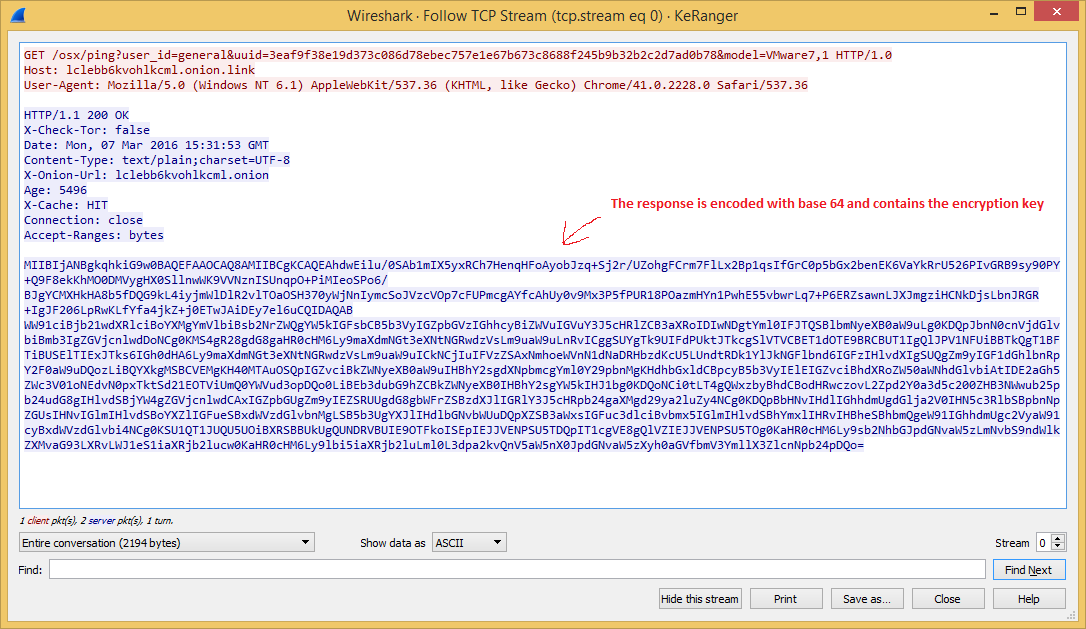Click the packet count status text

[96, 520]
